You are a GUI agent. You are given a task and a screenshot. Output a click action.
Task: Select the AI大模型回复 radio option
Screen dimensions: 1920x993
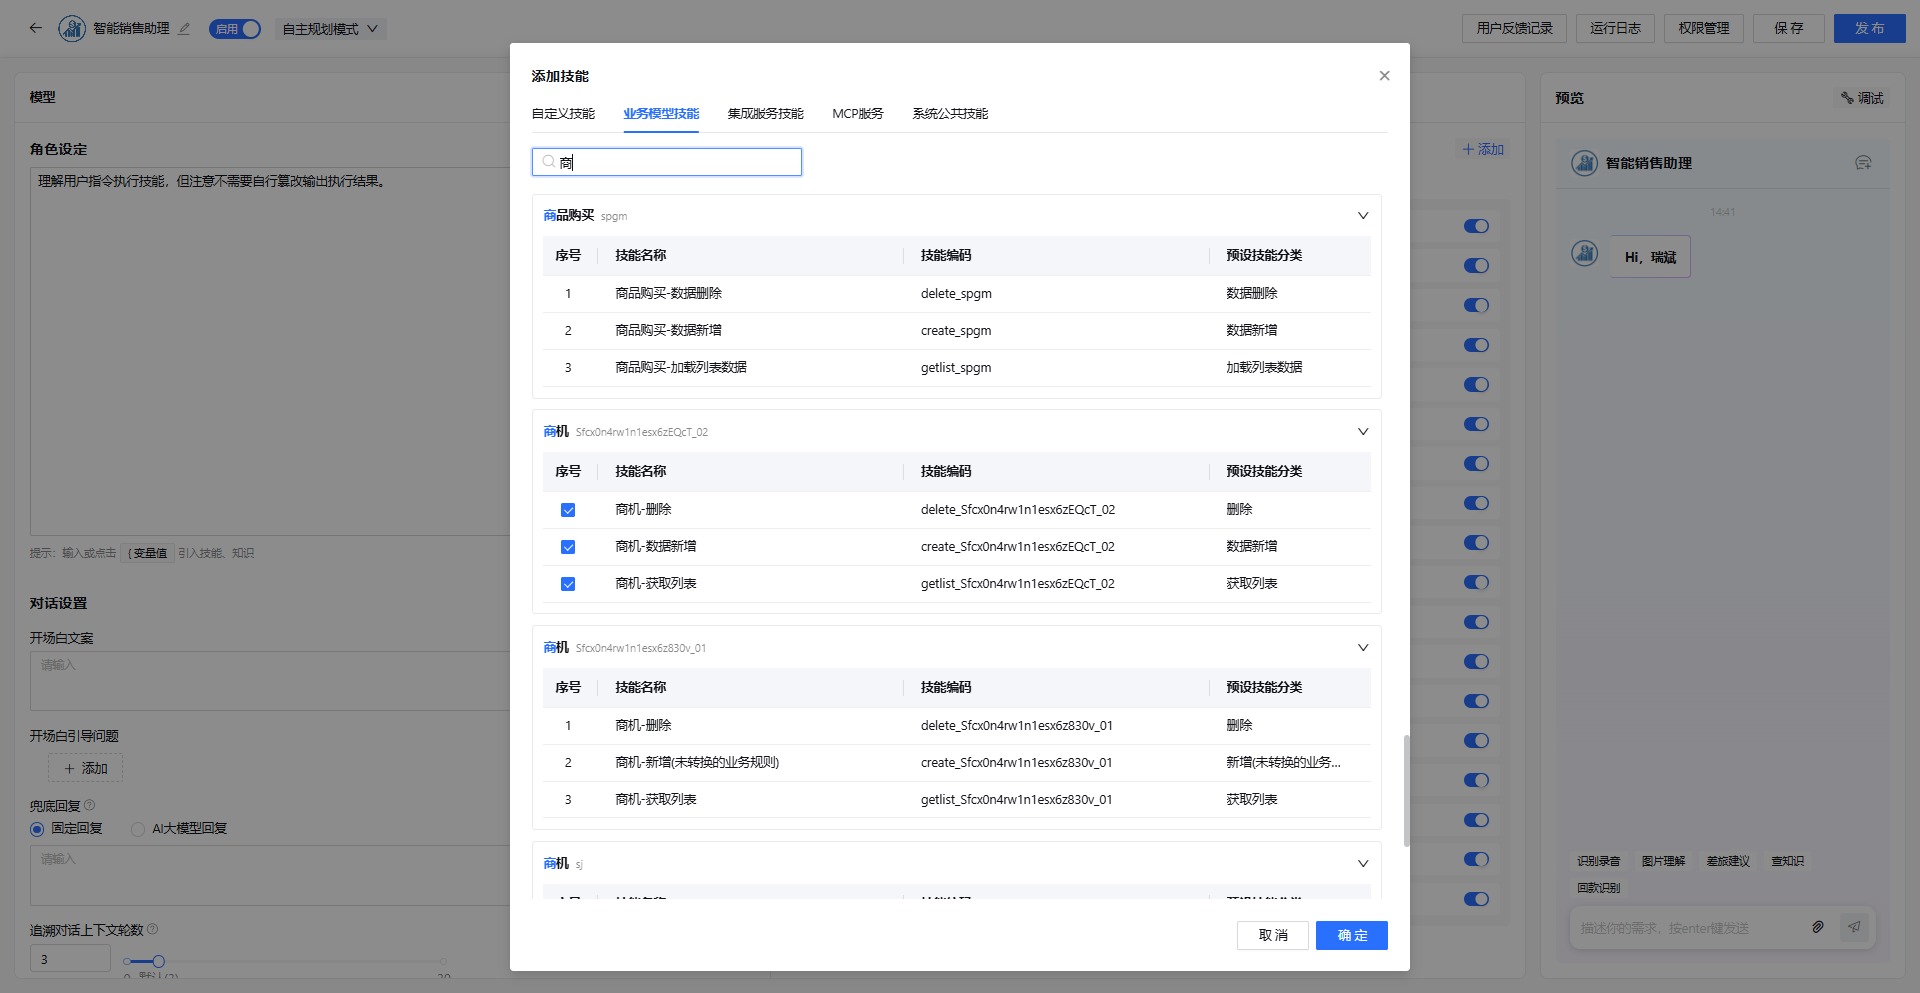tap(138, 829)
